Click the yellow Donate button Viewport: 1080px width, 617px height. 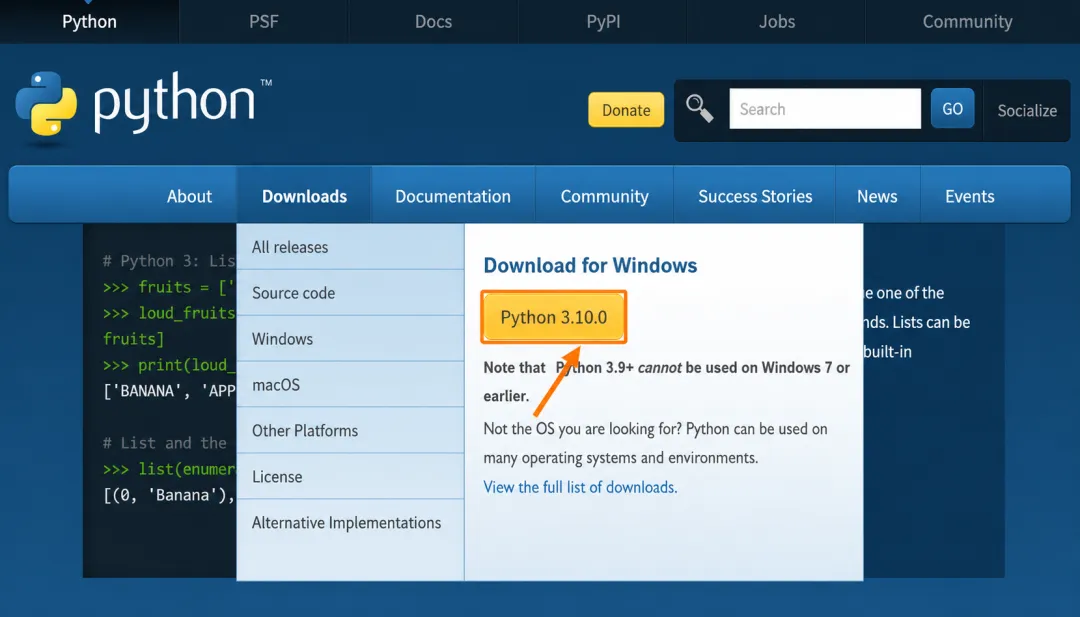[626, 109]
